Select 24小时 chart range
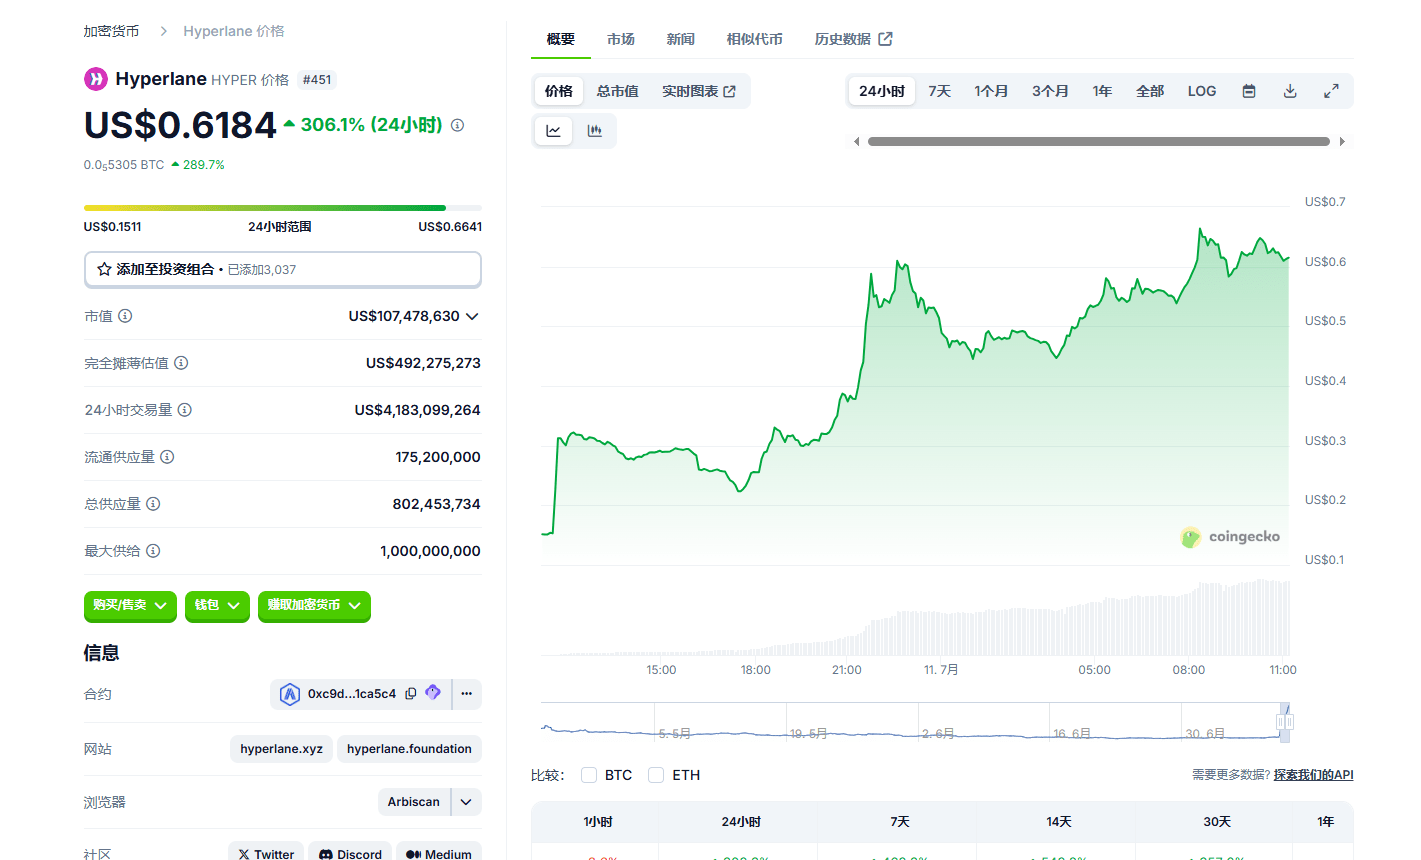Screen dimensions: 1421x860 pos(882,91)
